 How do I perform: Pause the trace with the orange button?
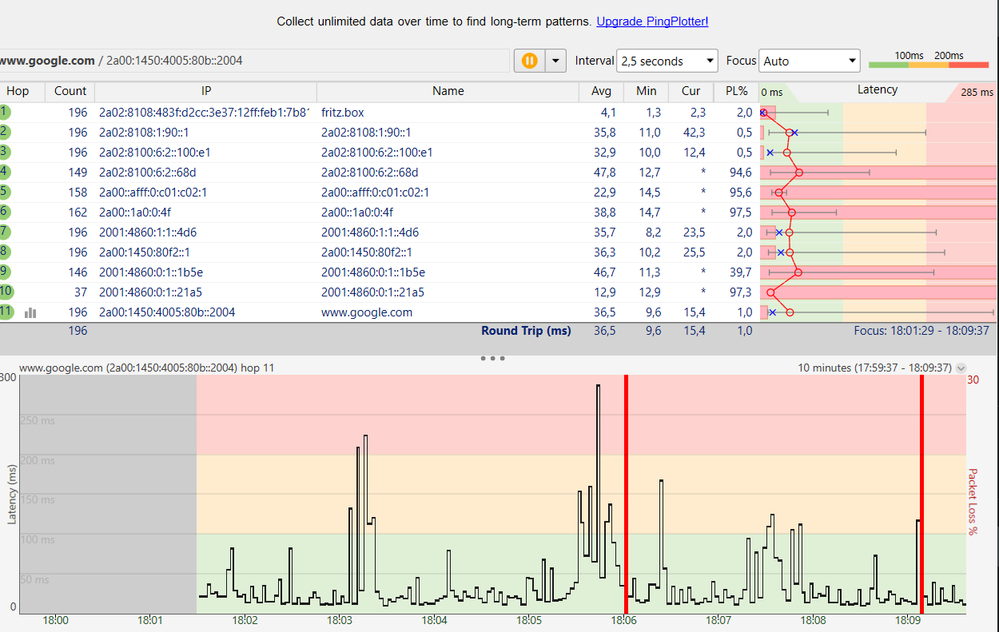point(529,60)
